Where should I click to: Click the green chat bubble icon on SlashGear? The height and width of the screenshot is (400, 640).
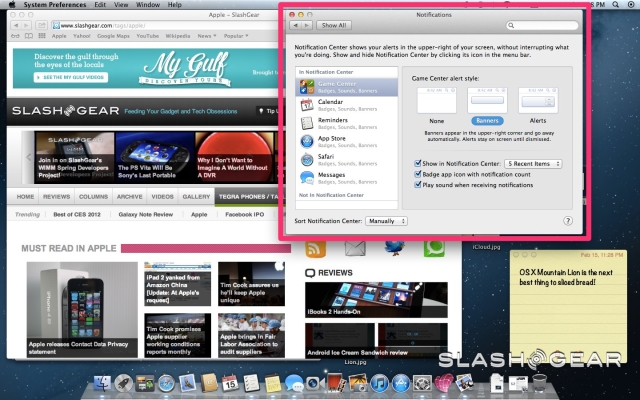(x=434, y=249)
